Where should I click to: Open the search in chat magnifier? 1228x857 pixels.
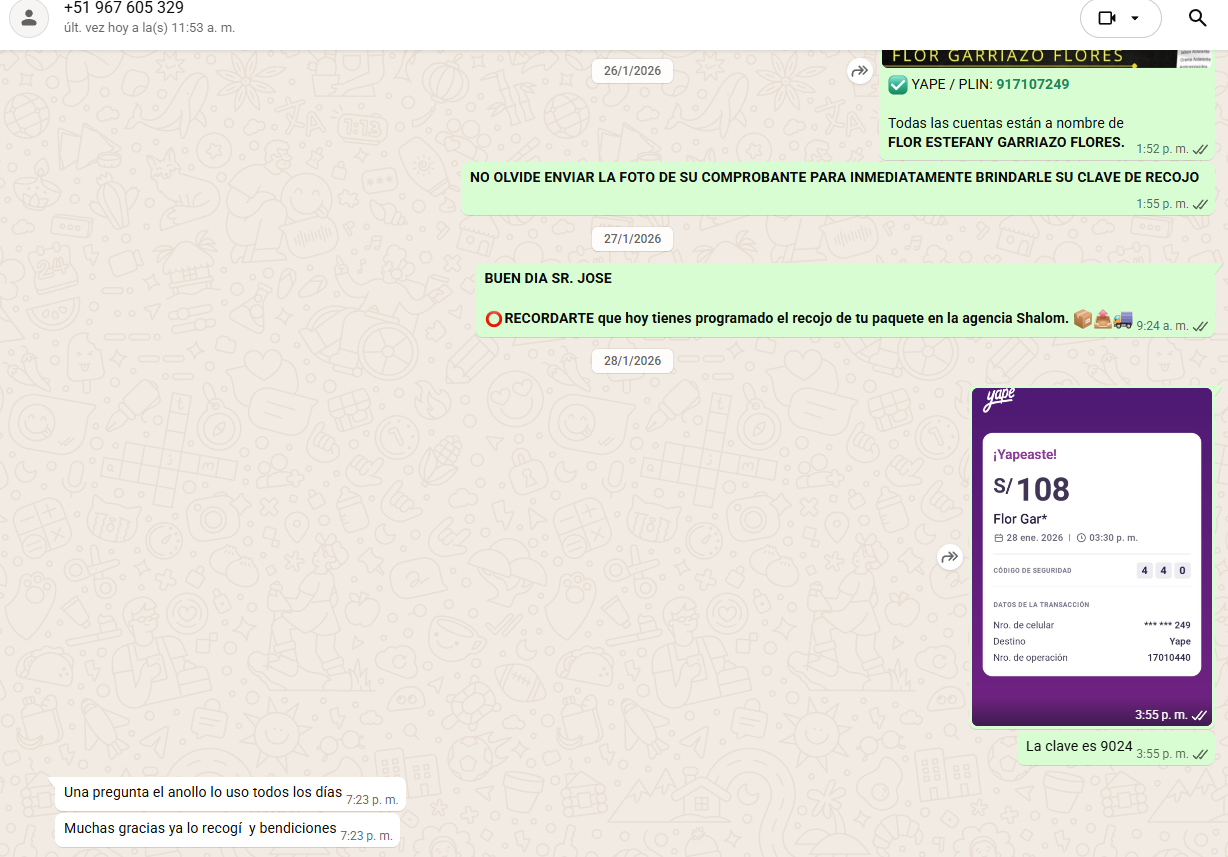tap(1197, 18)
